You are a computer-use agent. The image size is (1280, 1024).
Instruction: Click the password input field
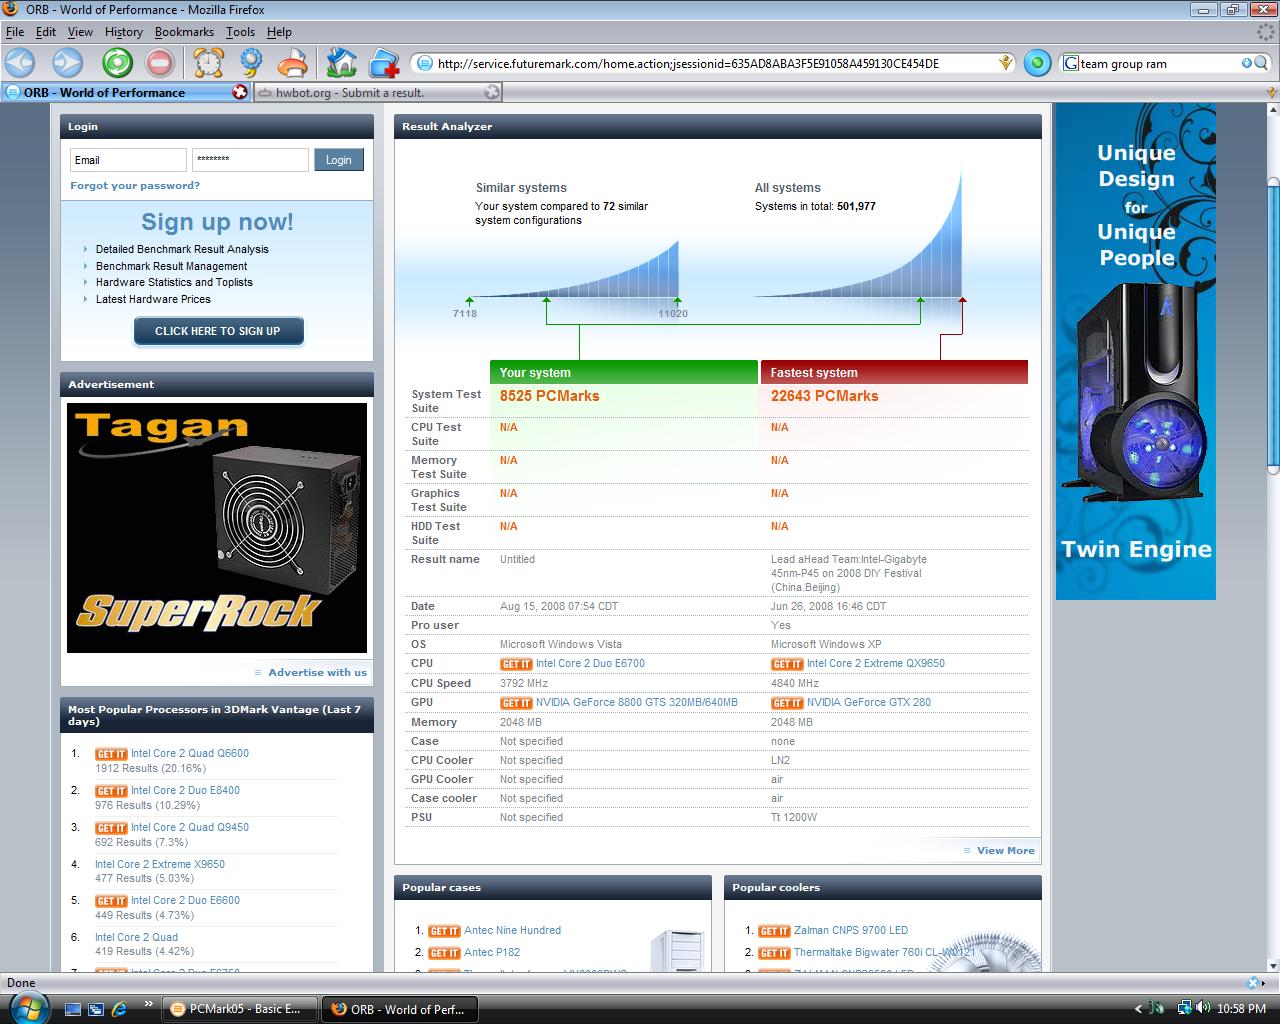click(250, 160)
